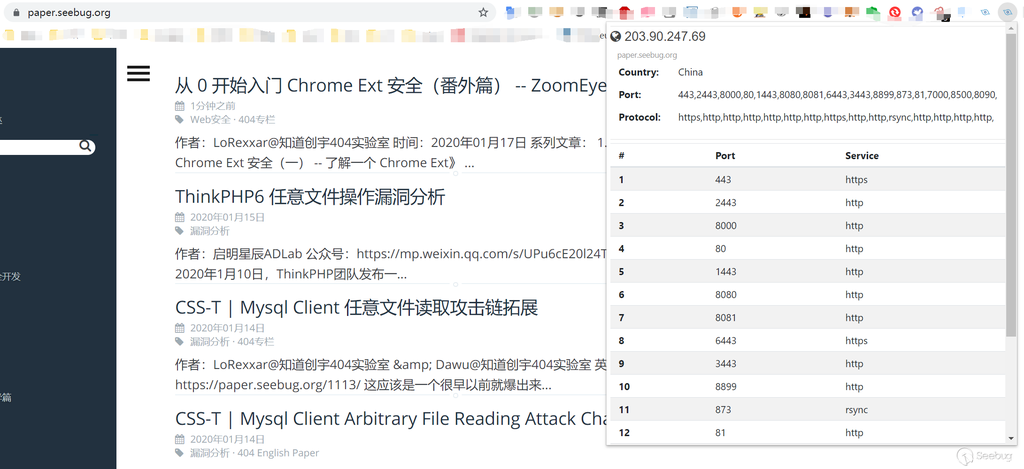Click the Service column header in the table
This screenshot has width=1024, height=469.
click(x=861, y=156)
